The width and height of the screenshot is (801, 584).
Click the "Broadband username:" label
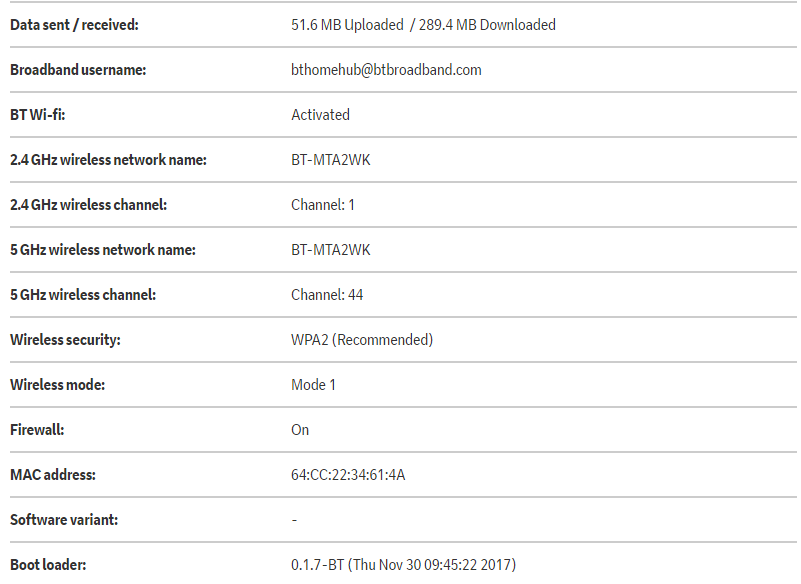pyautogui.click(x=78, y=70)
